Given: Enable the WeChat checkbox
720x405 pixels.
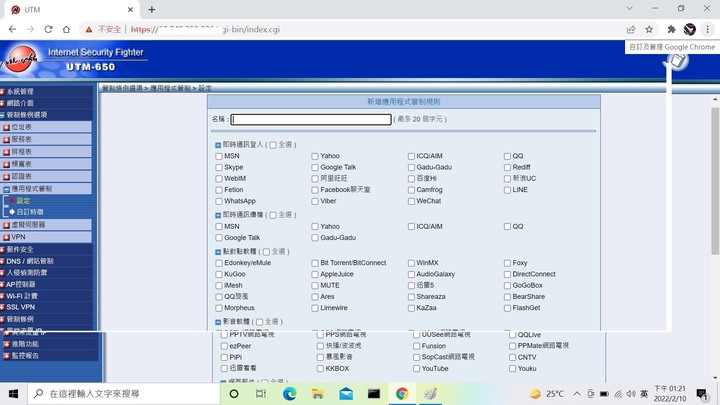Looking at the screenshot, I should coord(411,201).
